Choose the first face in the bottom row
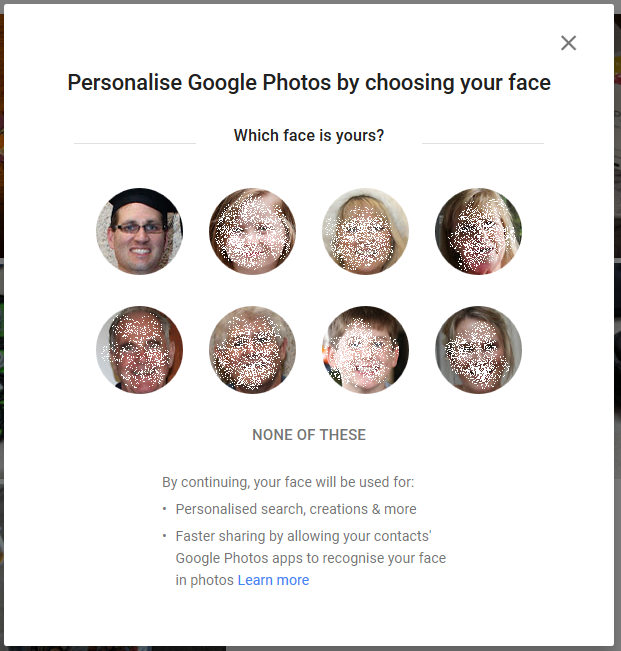The width and height of the screenshot is (621, 651). (139, 349)
